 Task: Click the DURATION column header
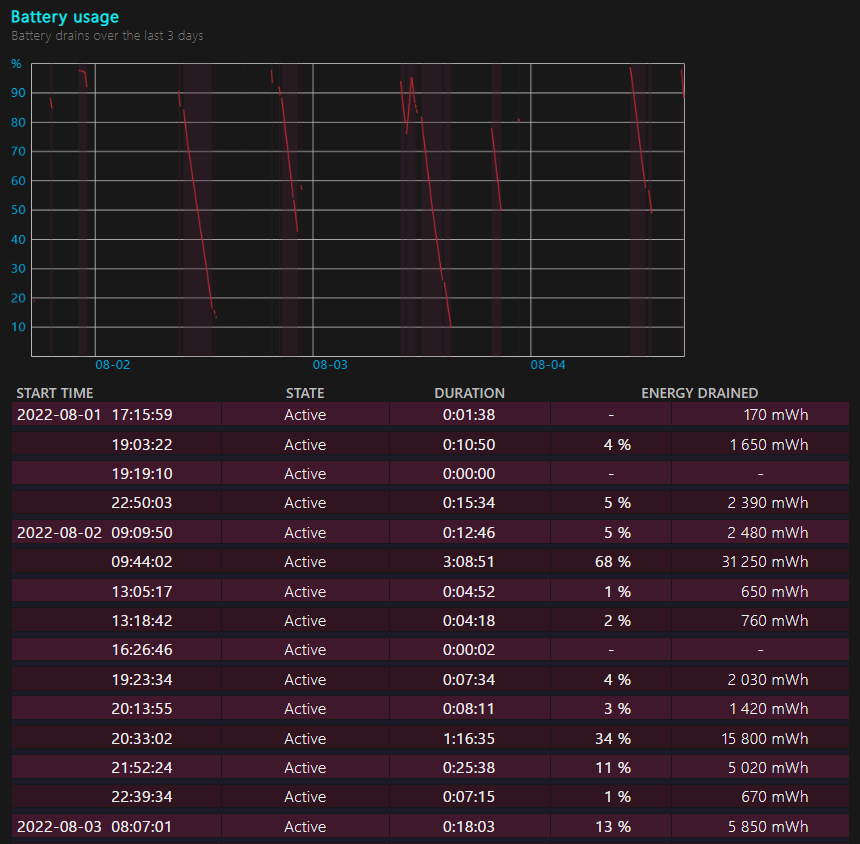(x=469, y=393)
